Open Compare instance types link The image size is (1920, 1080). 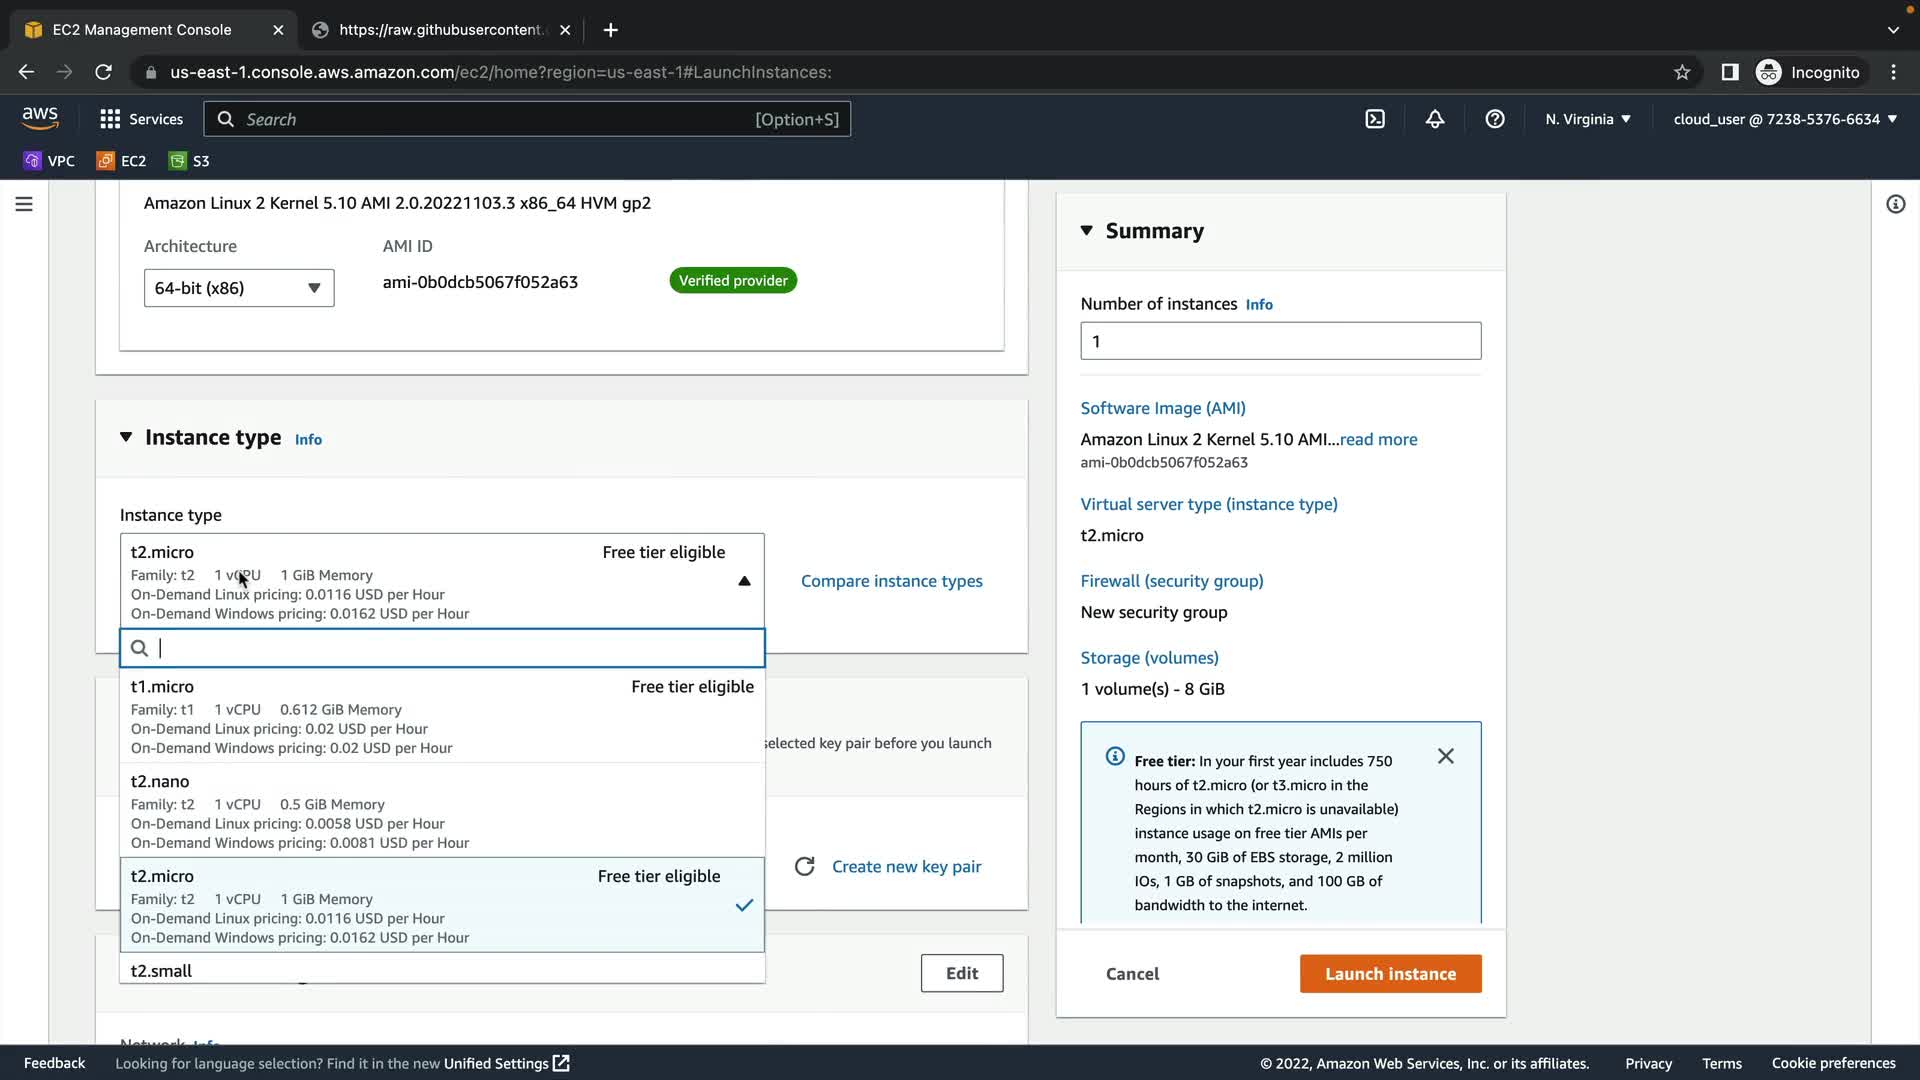pyautogui.click(x=891, y=581)
